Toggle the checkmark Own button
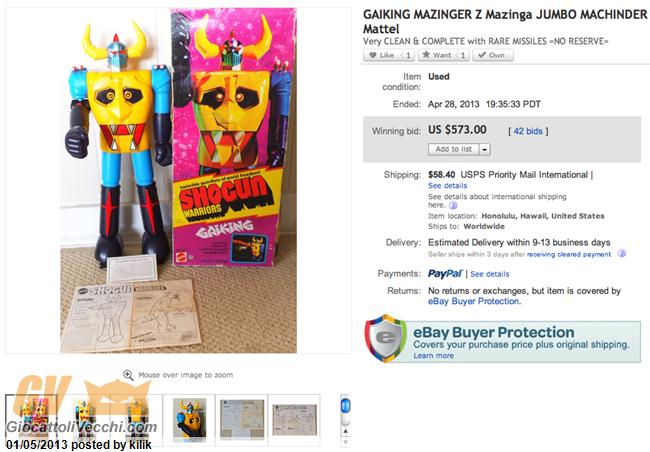The width and height of the screenshot is (650, 452). tap(493, 55)
